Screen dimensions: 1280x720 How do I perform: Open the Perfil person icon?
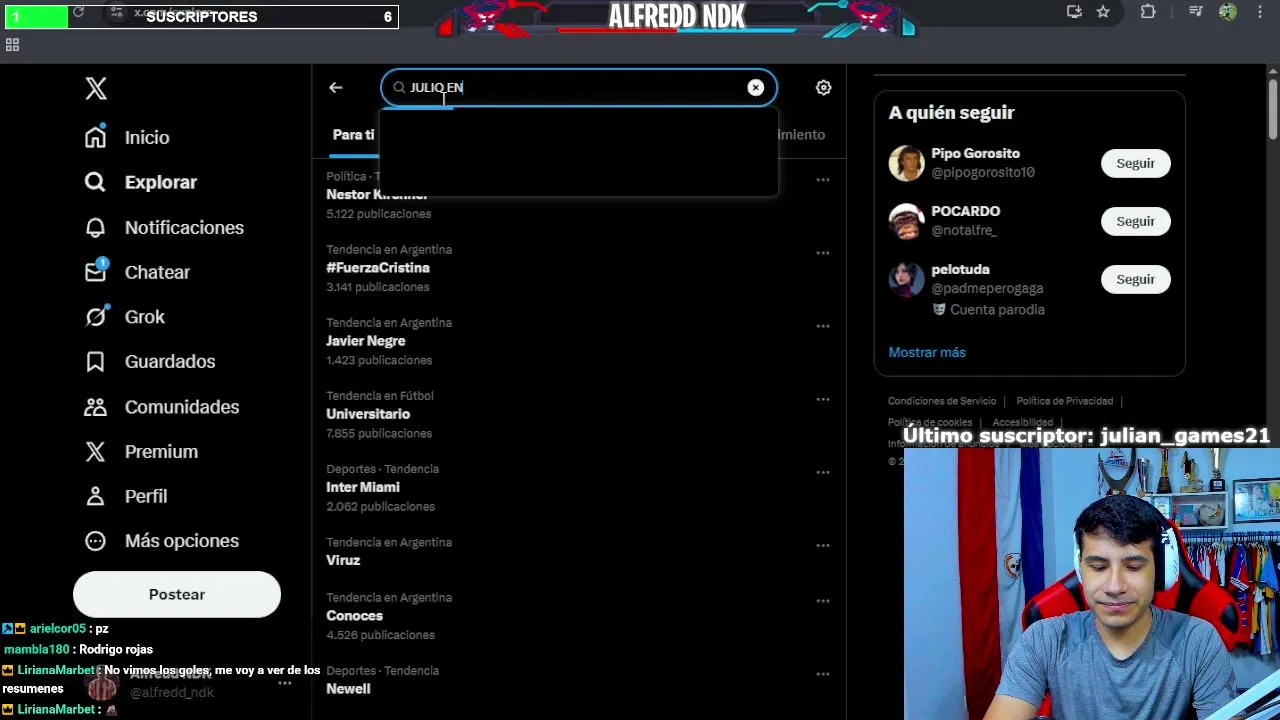point(95,496)
